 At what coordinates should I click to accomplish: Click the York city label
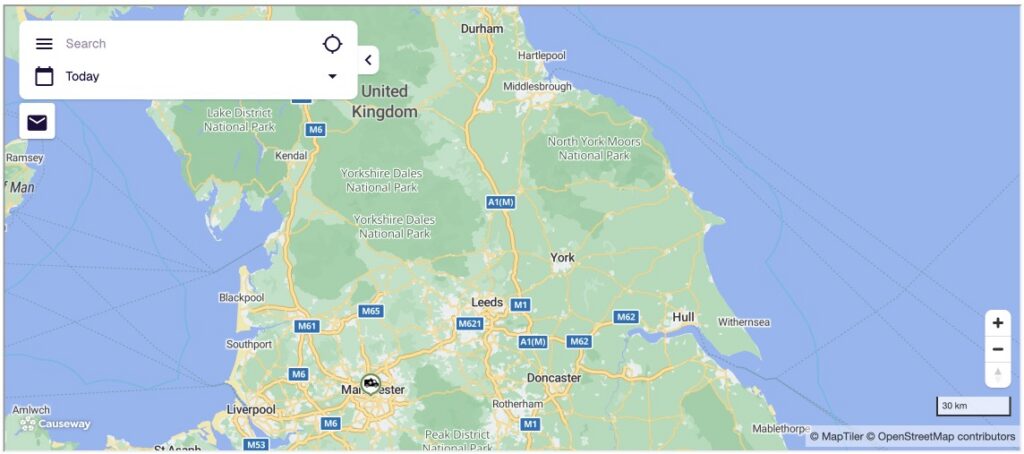[x=562, y=258]
